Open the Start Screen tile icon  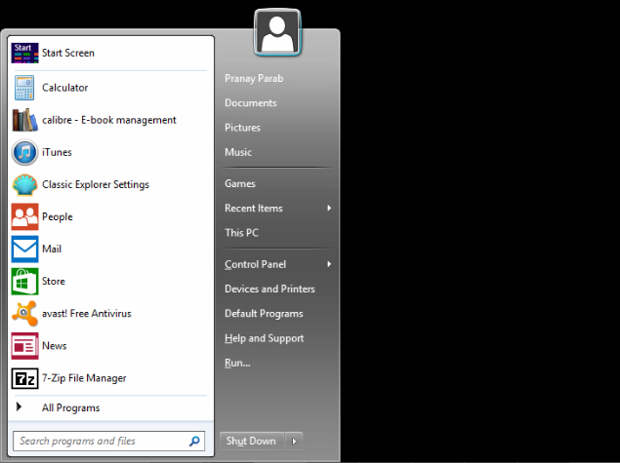[x=25, y=53]
